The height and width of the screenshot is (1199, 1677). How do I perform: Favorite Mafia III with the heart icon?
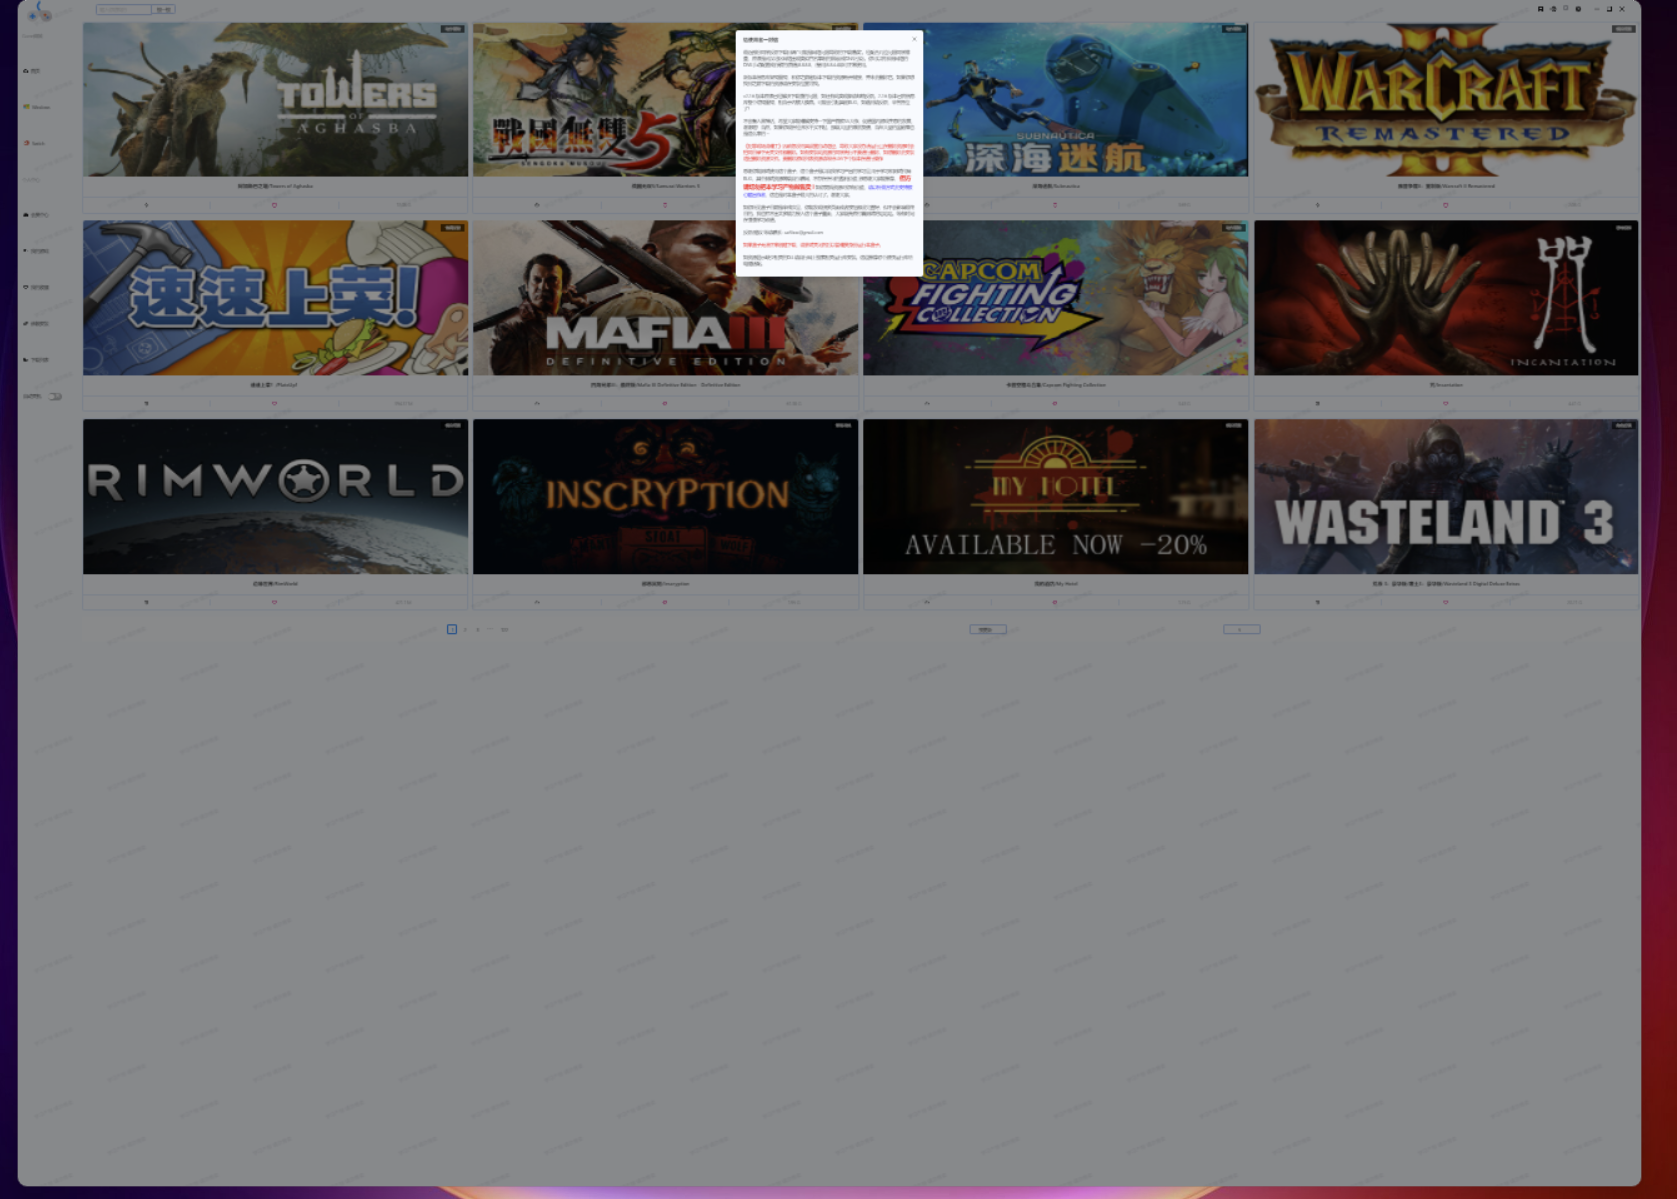point(664,404)
